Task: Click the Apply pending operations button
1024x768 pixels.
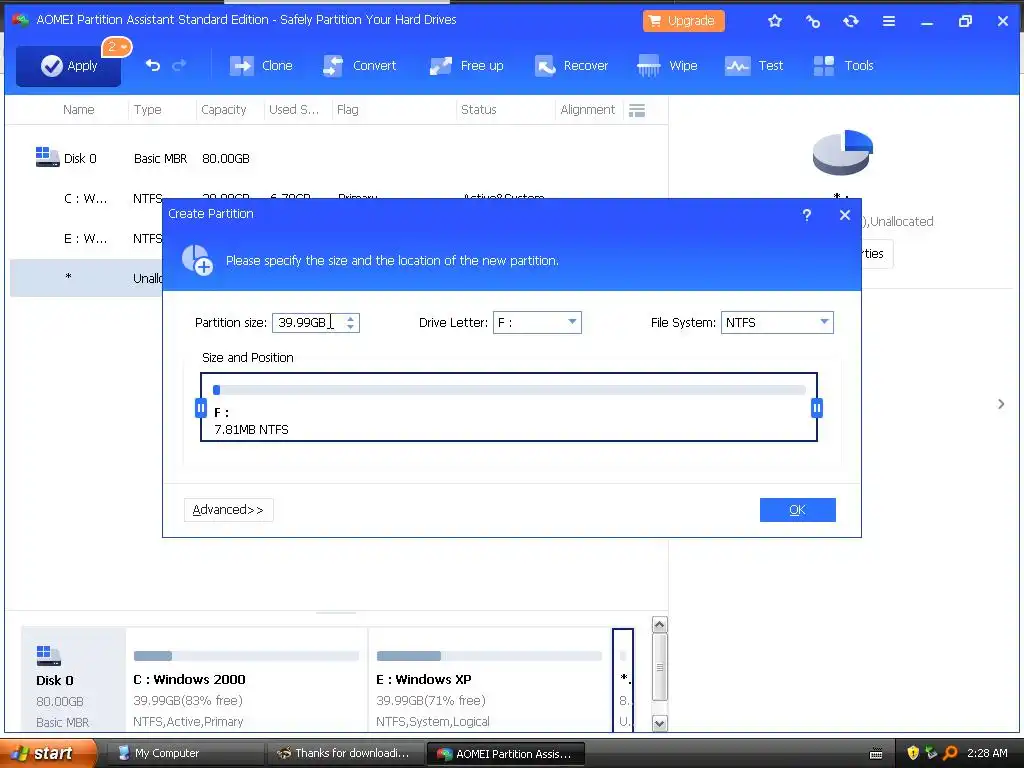Action: pos(69,65)
